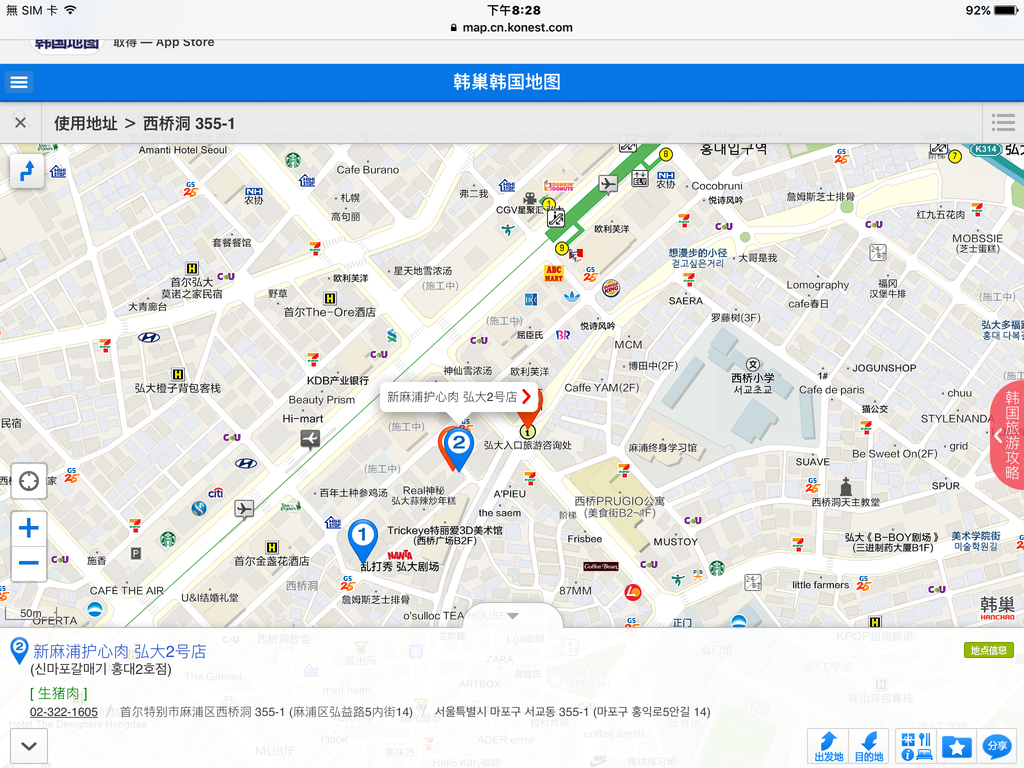The image size is (1024, 768).
Task: Show nearby facilities category icon
Action: pos(916,746)
